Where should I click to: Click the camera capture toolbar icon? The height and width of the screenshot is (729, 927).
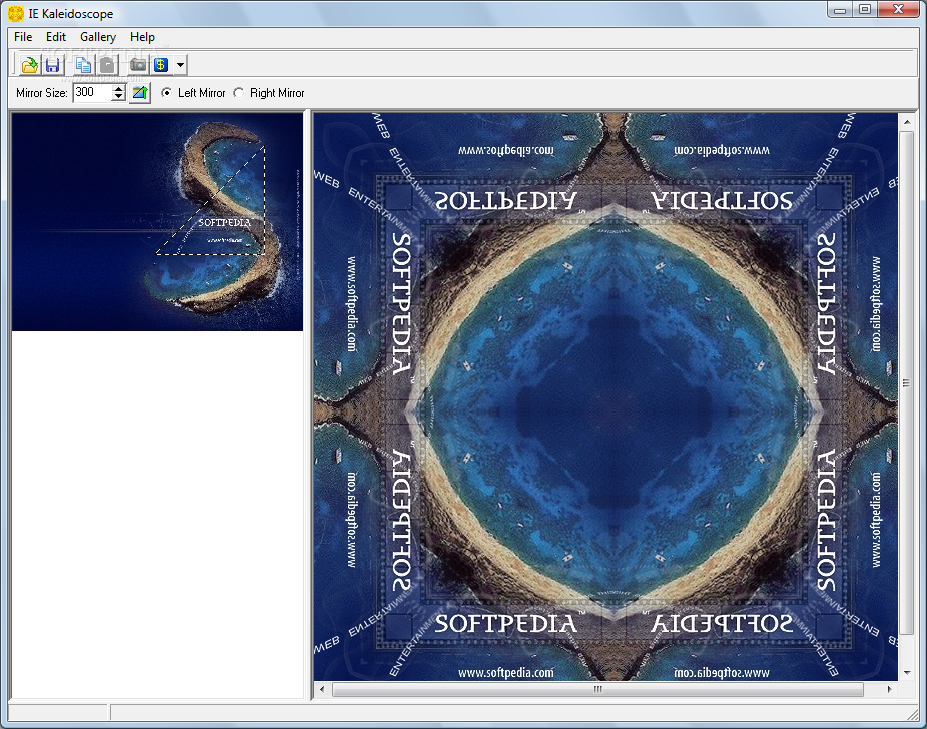pyautogui.click(x=138, y=64)
